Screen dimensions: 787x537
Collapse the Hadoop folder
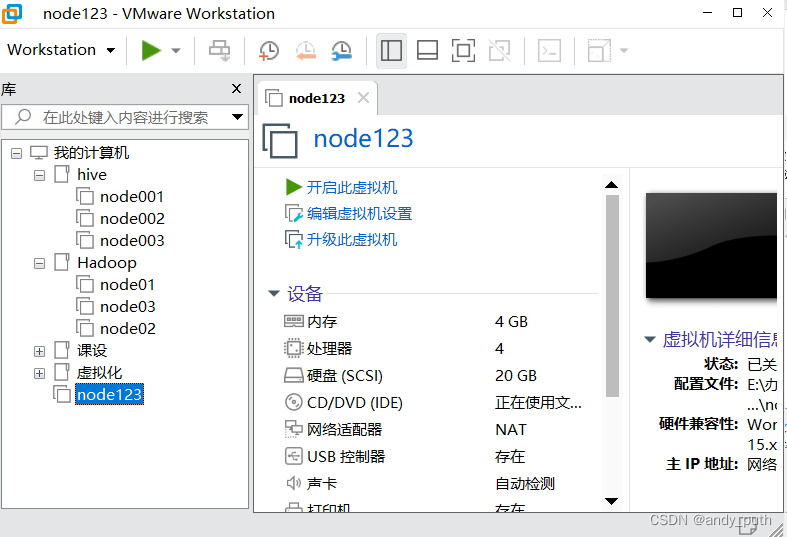[x=39, y=263]
